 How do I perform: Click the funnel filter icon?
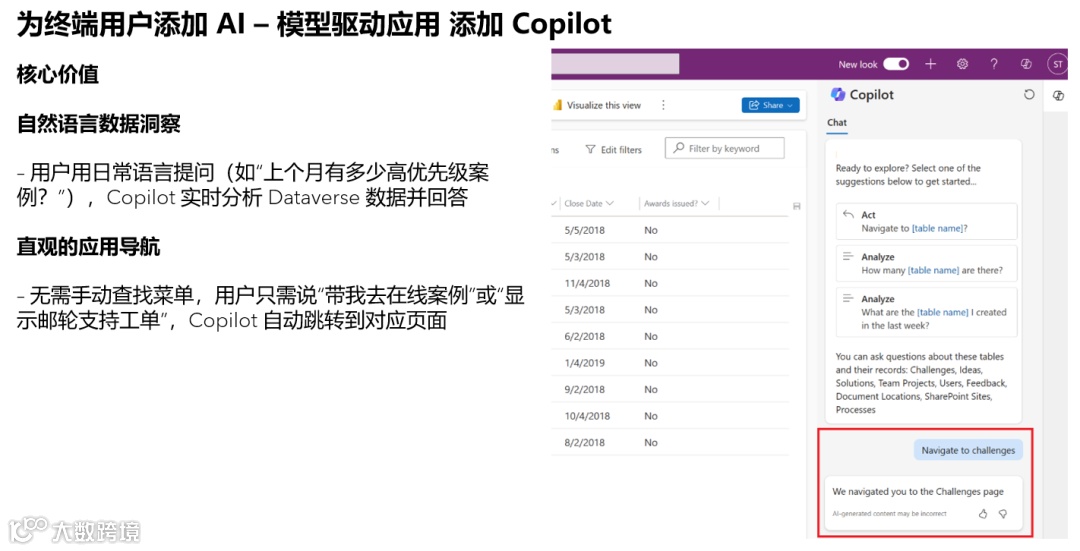point(590,149)
